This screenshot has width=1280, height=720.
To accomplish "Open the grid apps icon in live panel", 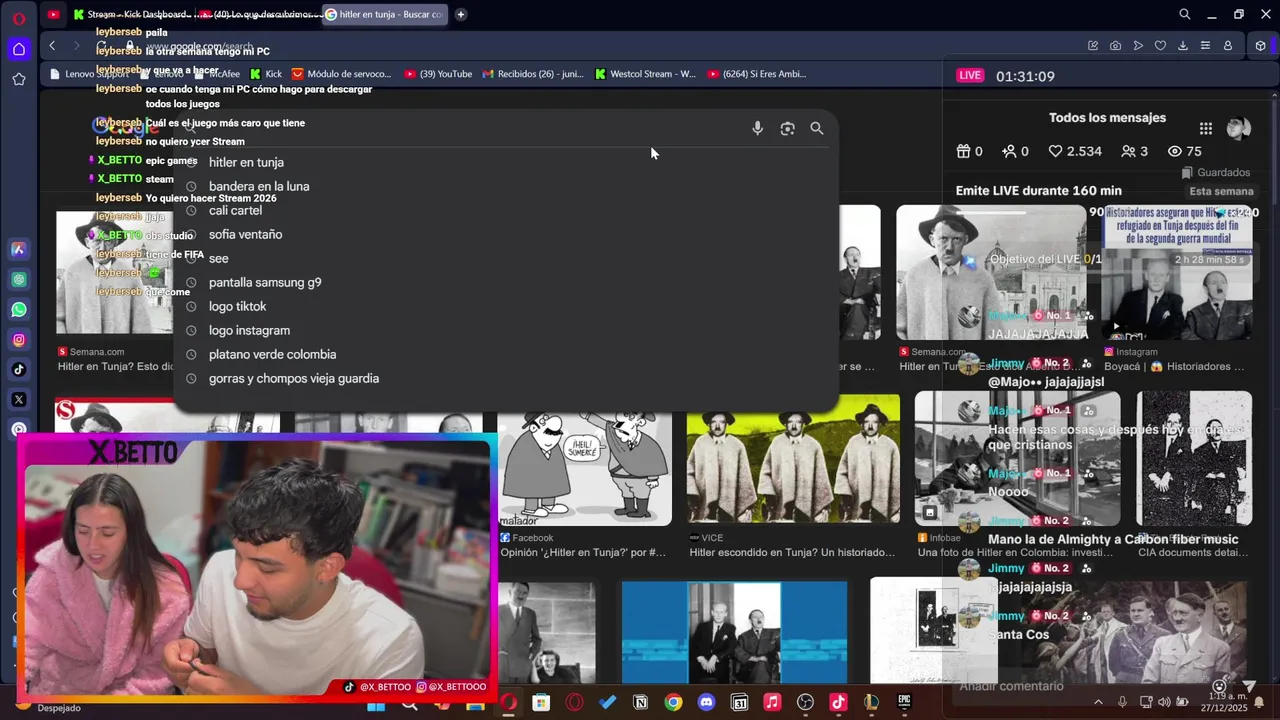I will (1206, 128).
